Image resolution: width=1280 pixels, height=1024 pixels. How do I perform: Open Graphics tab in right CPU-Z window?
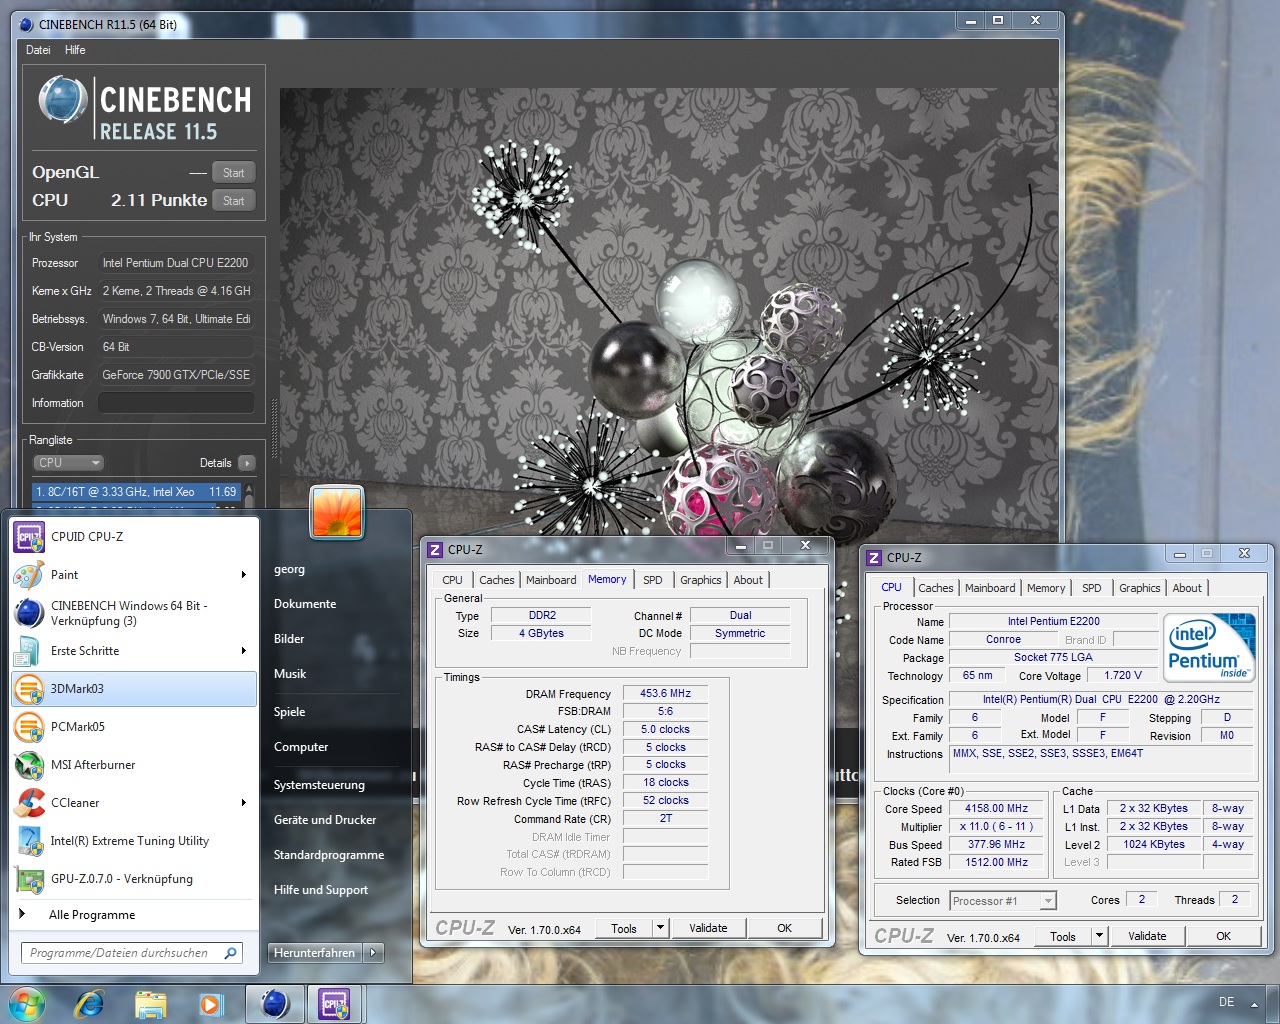click(1140, 588)
